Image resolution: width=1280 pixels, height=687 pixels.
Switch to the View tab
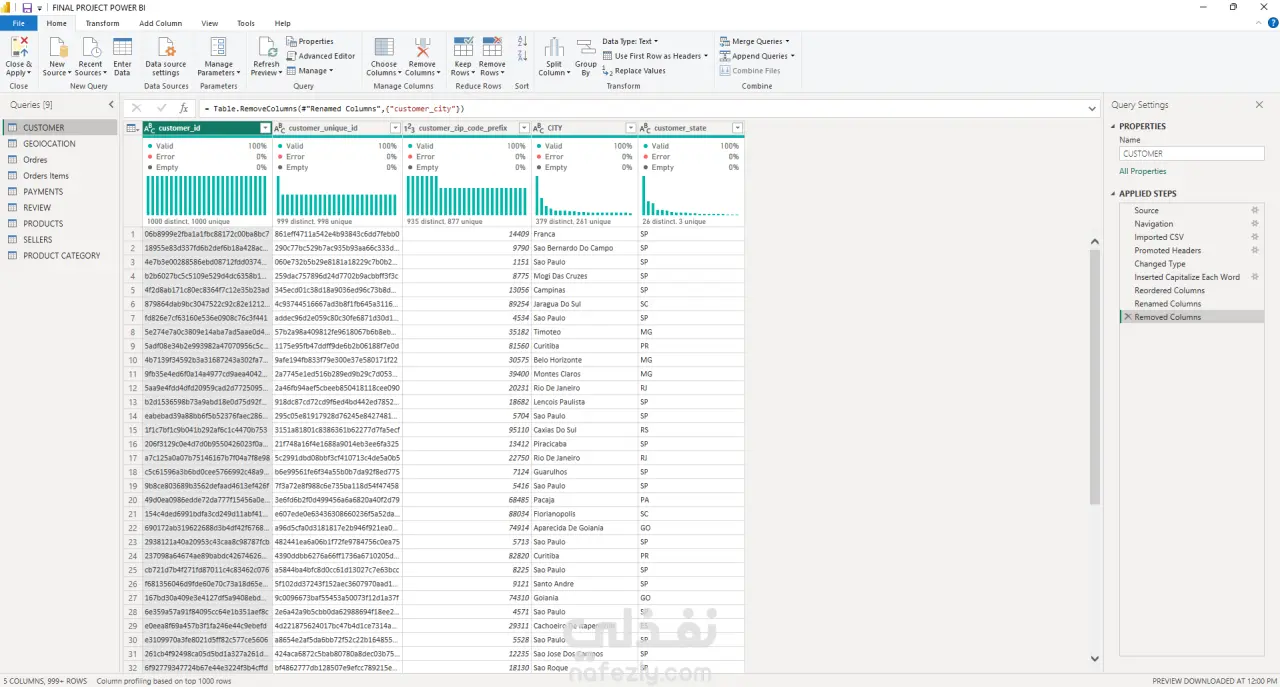[209, 23]
